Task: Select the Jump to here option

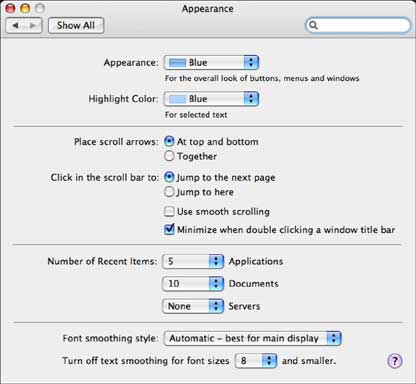Action: 169,192
